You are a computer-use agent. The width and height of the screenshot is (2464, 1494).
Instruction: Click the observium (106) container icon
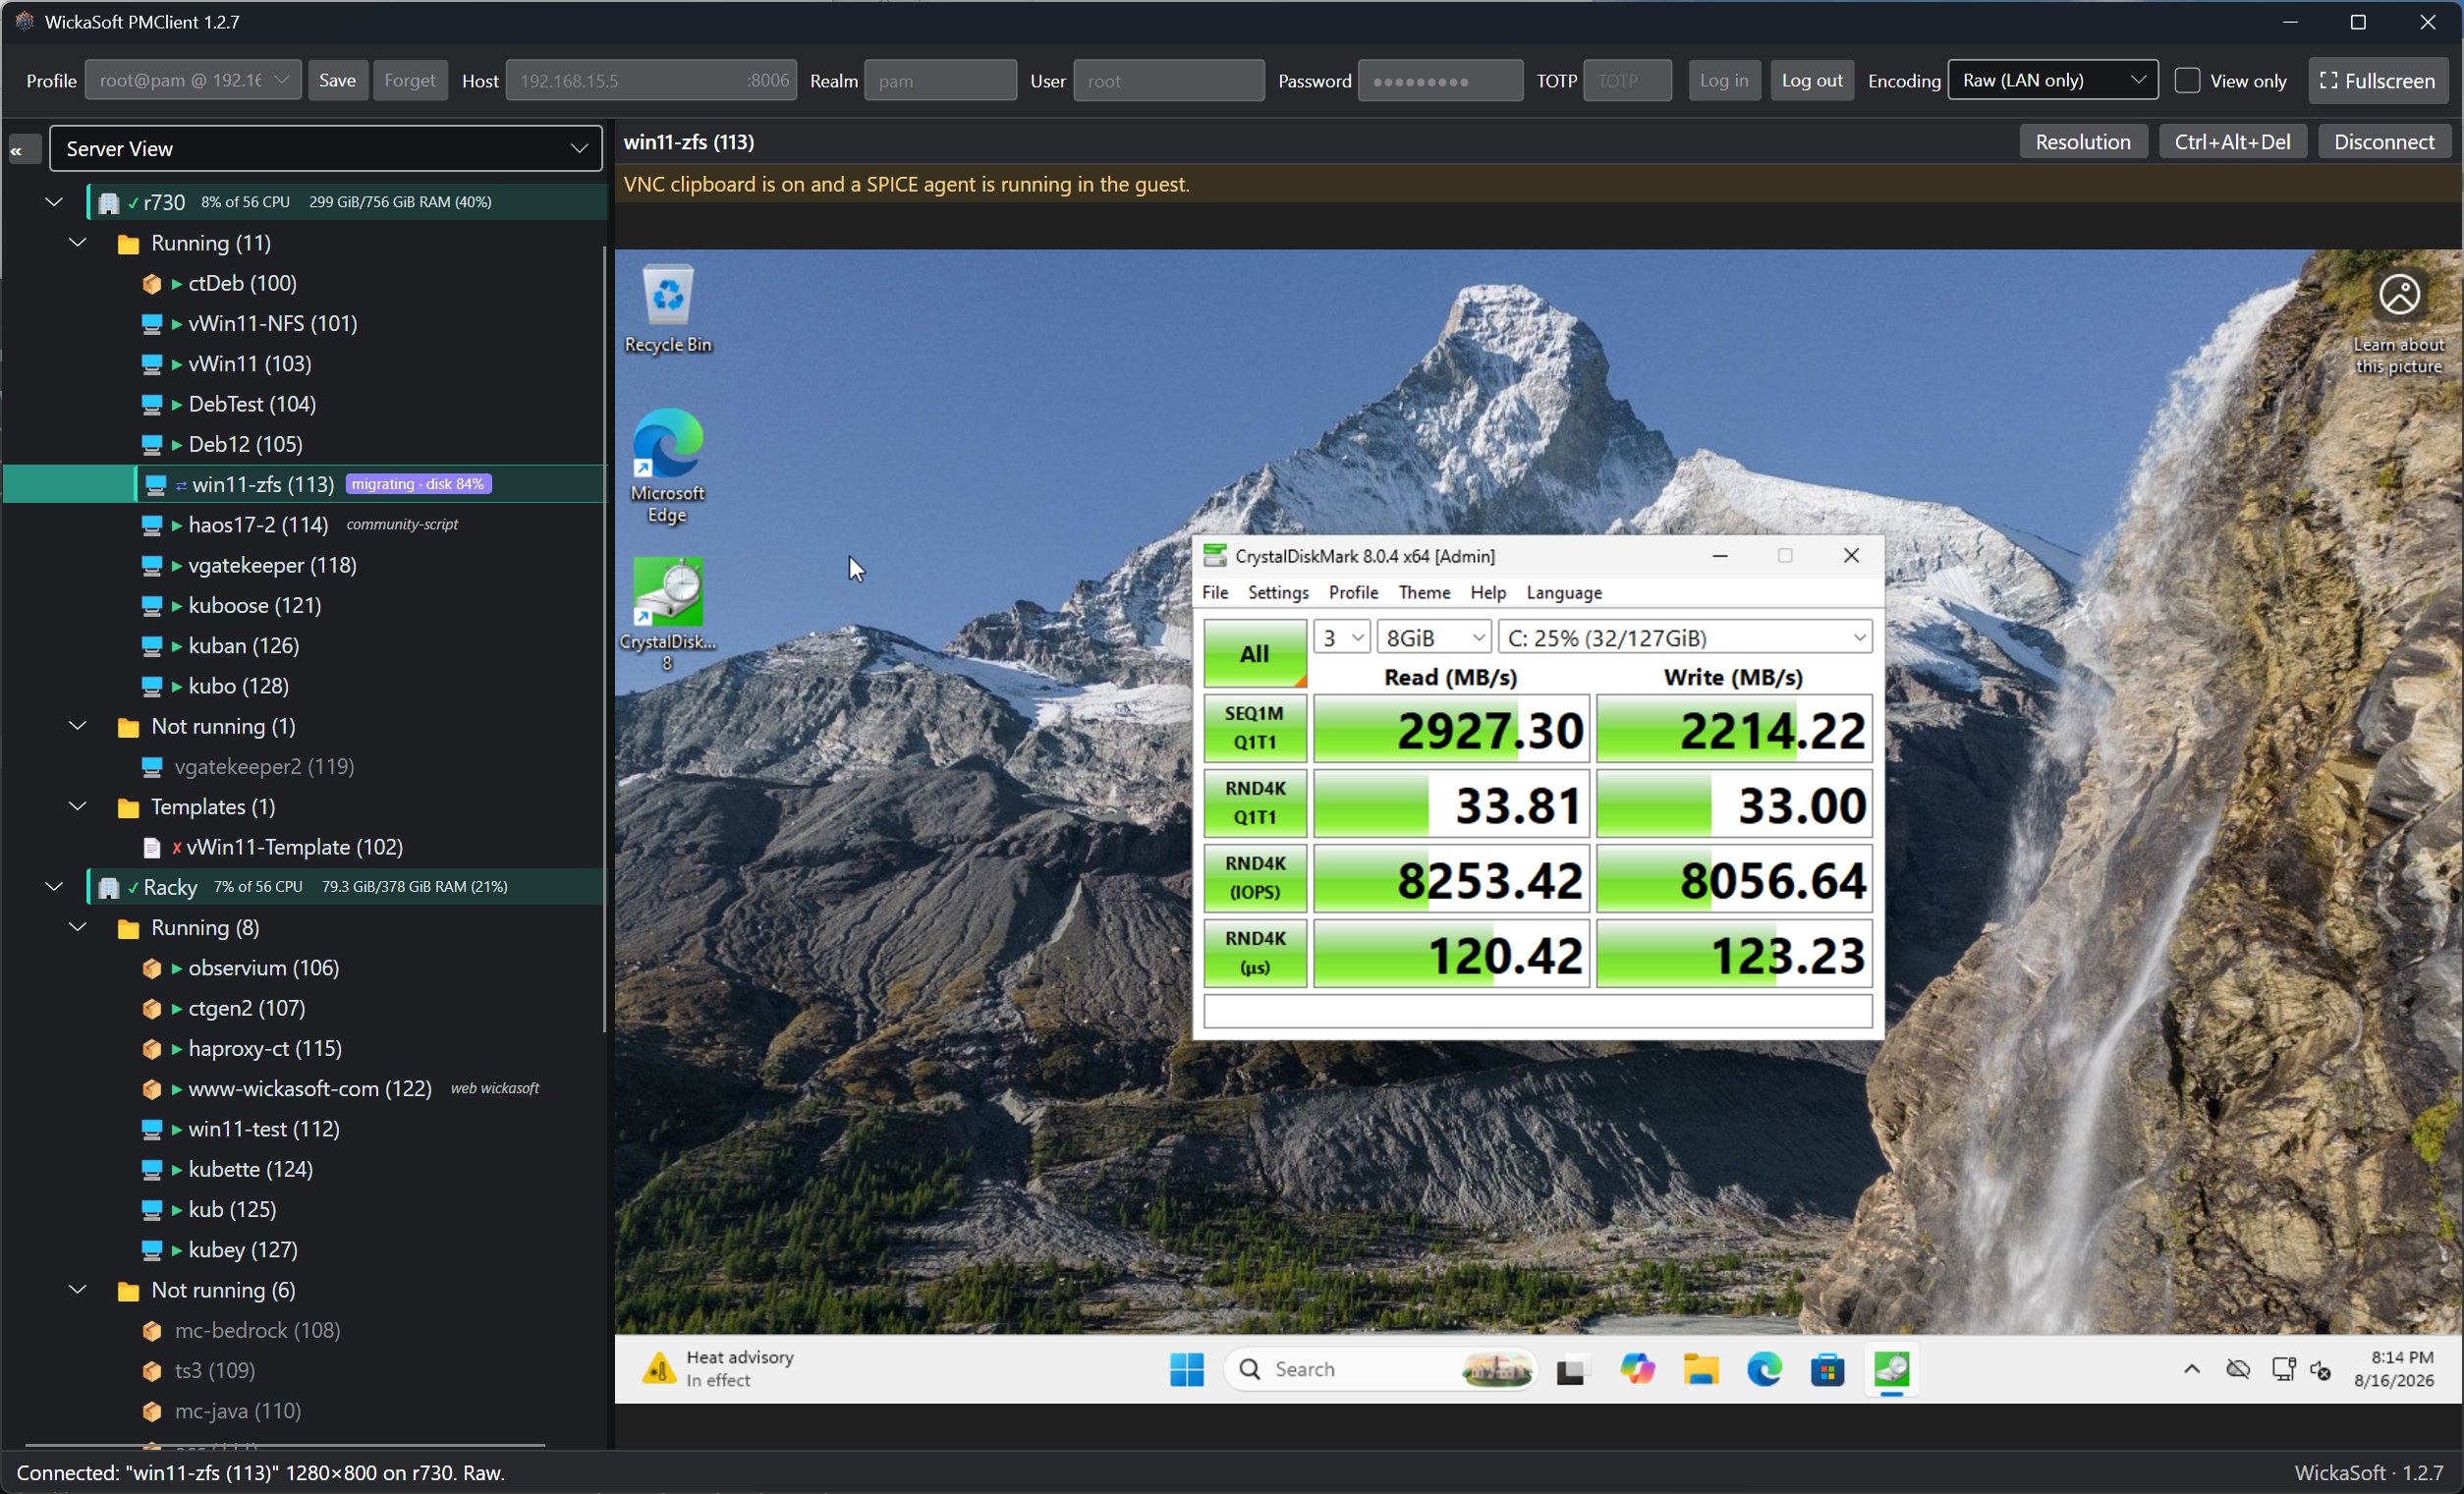coord(151,968)
